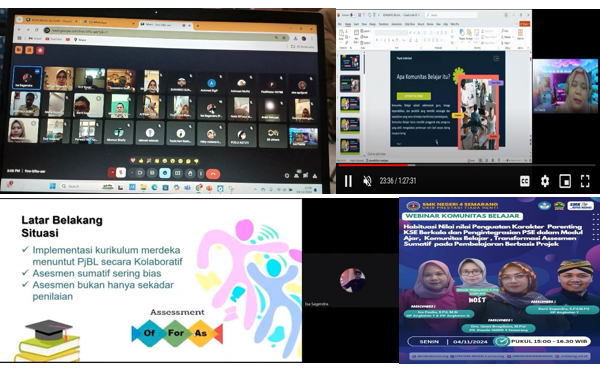Mute or unmute microphone in Google Meet
The height and width of the screenshot is (370, 600).
coord(121,173)
